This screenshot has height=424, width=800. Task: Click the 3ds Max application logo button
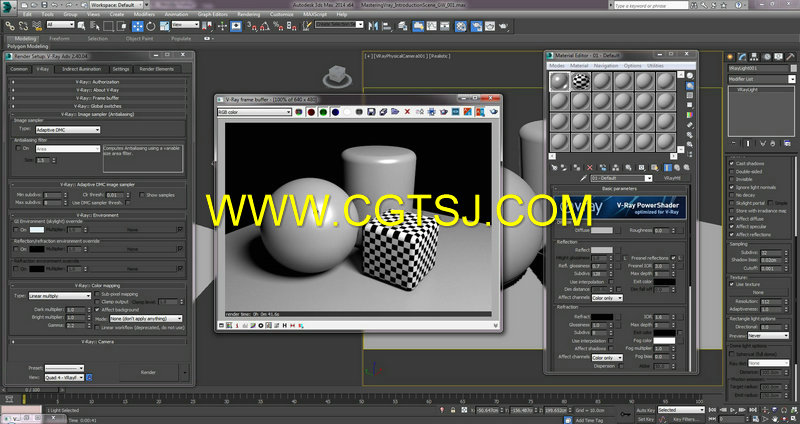point(10,6)
